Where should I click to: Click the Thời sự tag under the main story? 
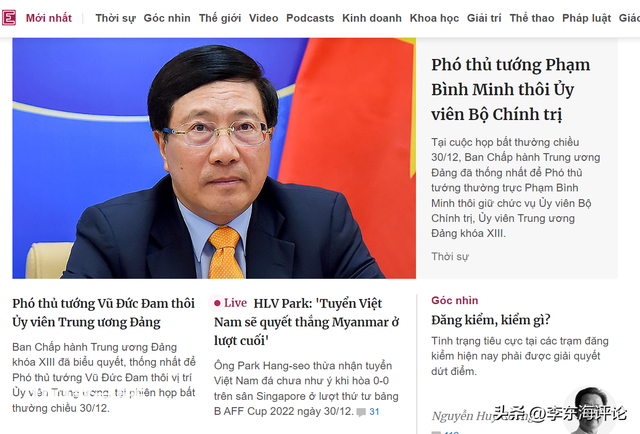click(x=450, y=257)
